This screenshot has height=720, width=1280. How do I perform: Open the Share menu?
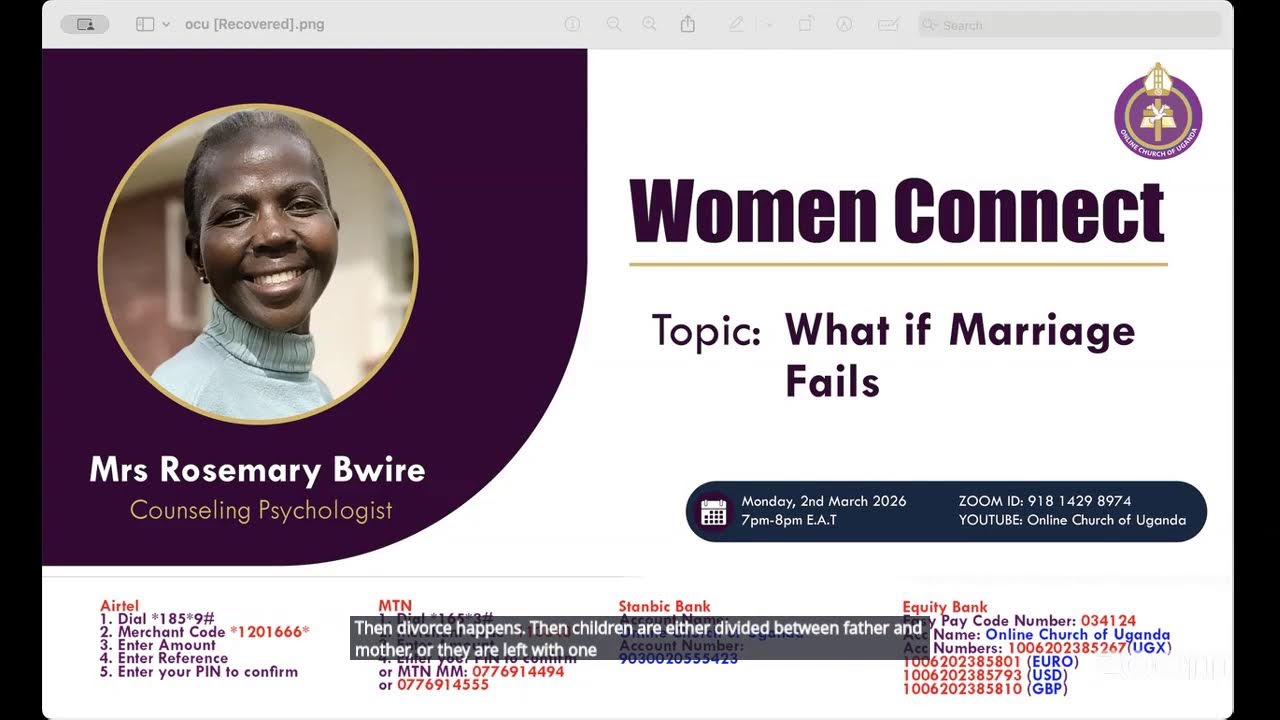click(688, 24)
